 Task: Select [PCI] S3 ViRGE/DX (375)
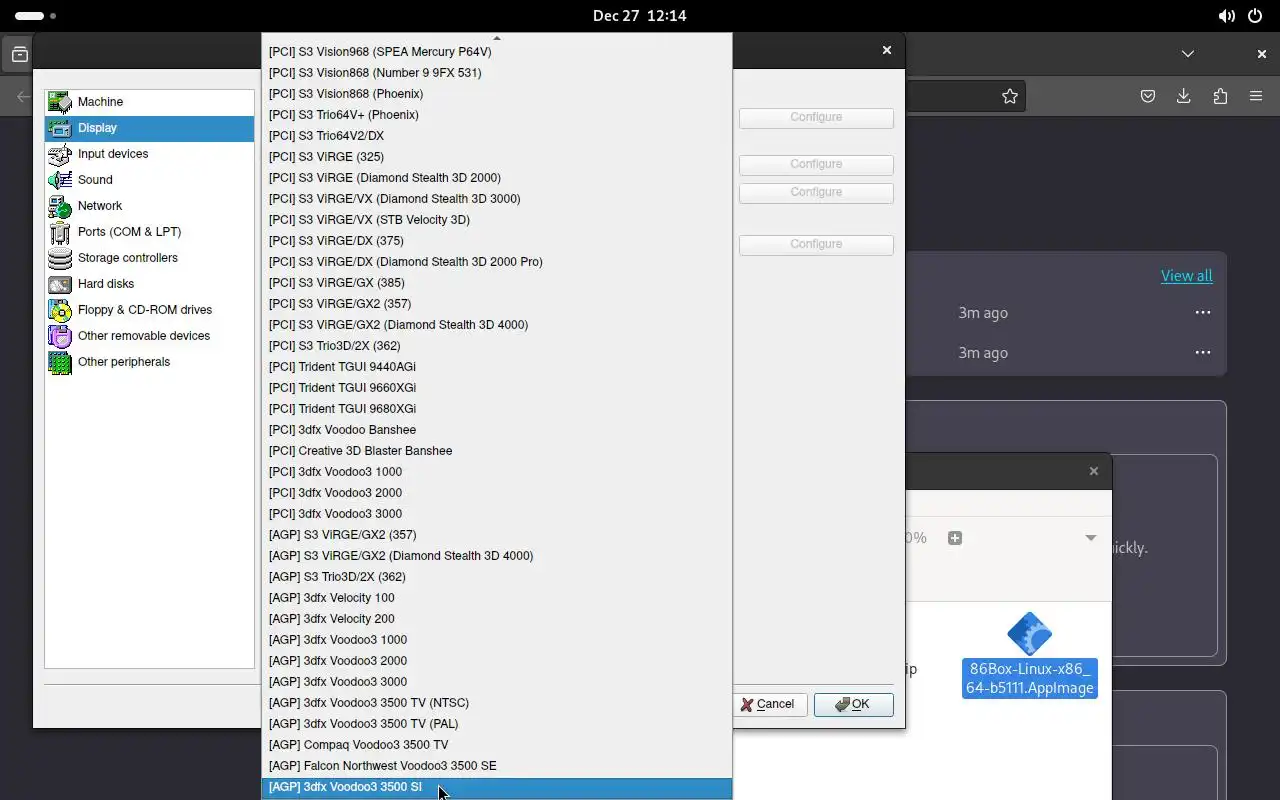pos(497,241)
